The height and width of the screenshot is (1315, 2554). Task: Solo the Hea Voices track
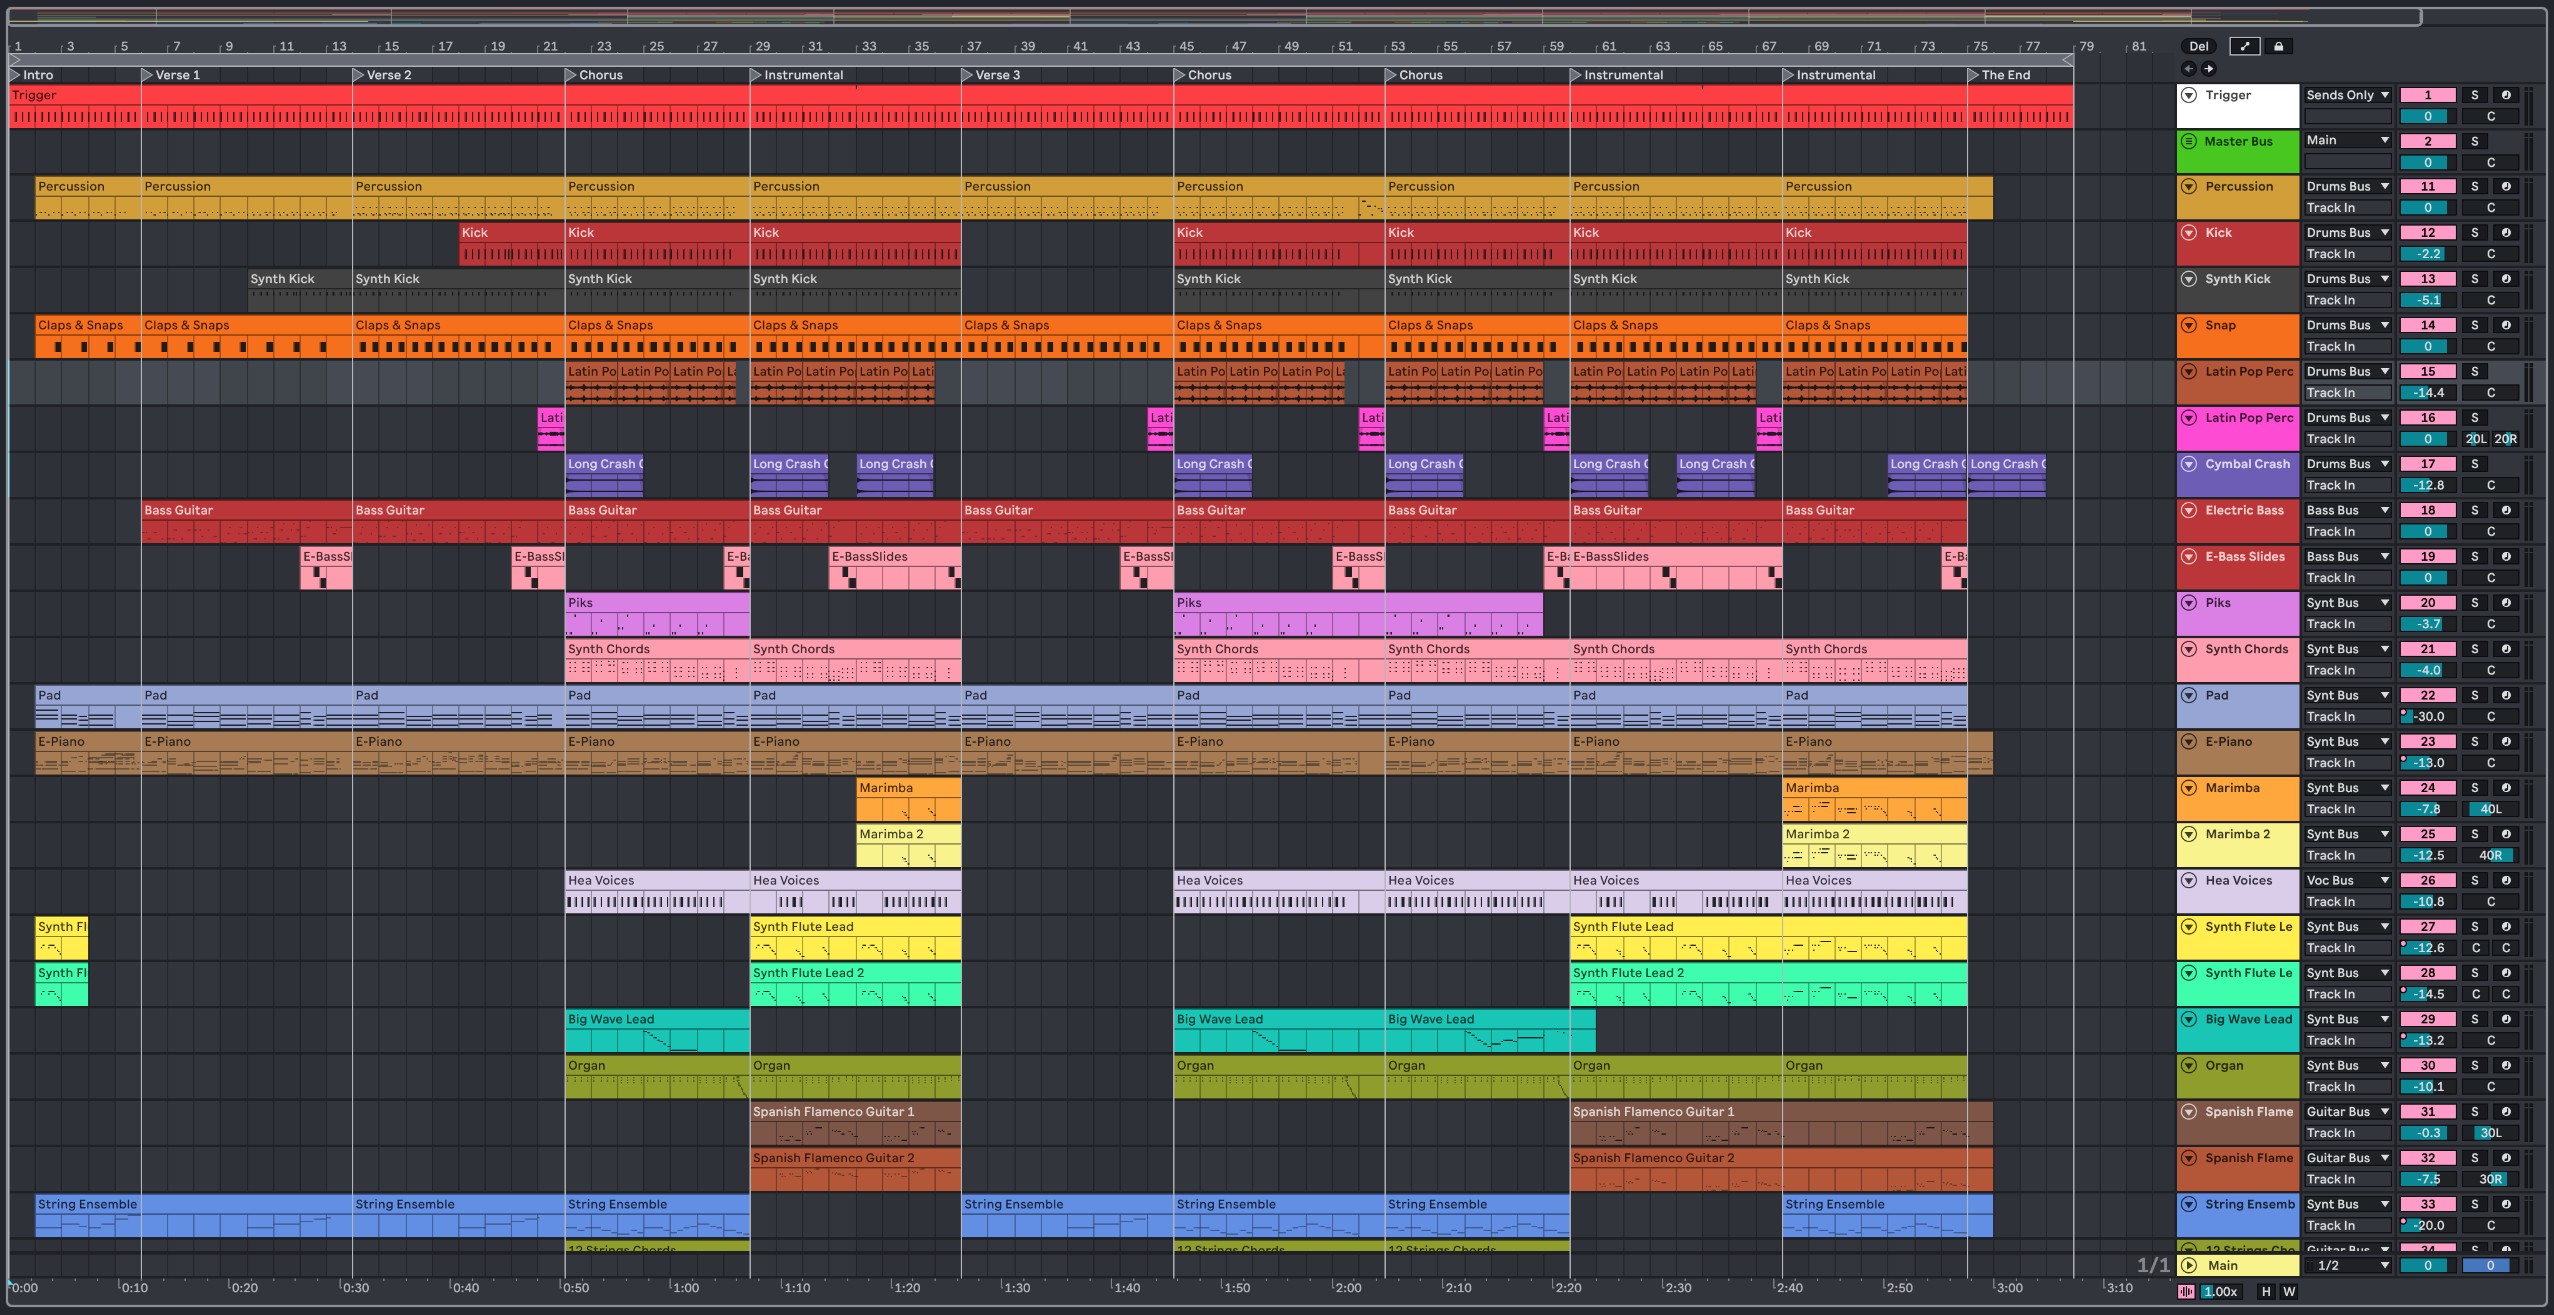tap(2474, 881)
